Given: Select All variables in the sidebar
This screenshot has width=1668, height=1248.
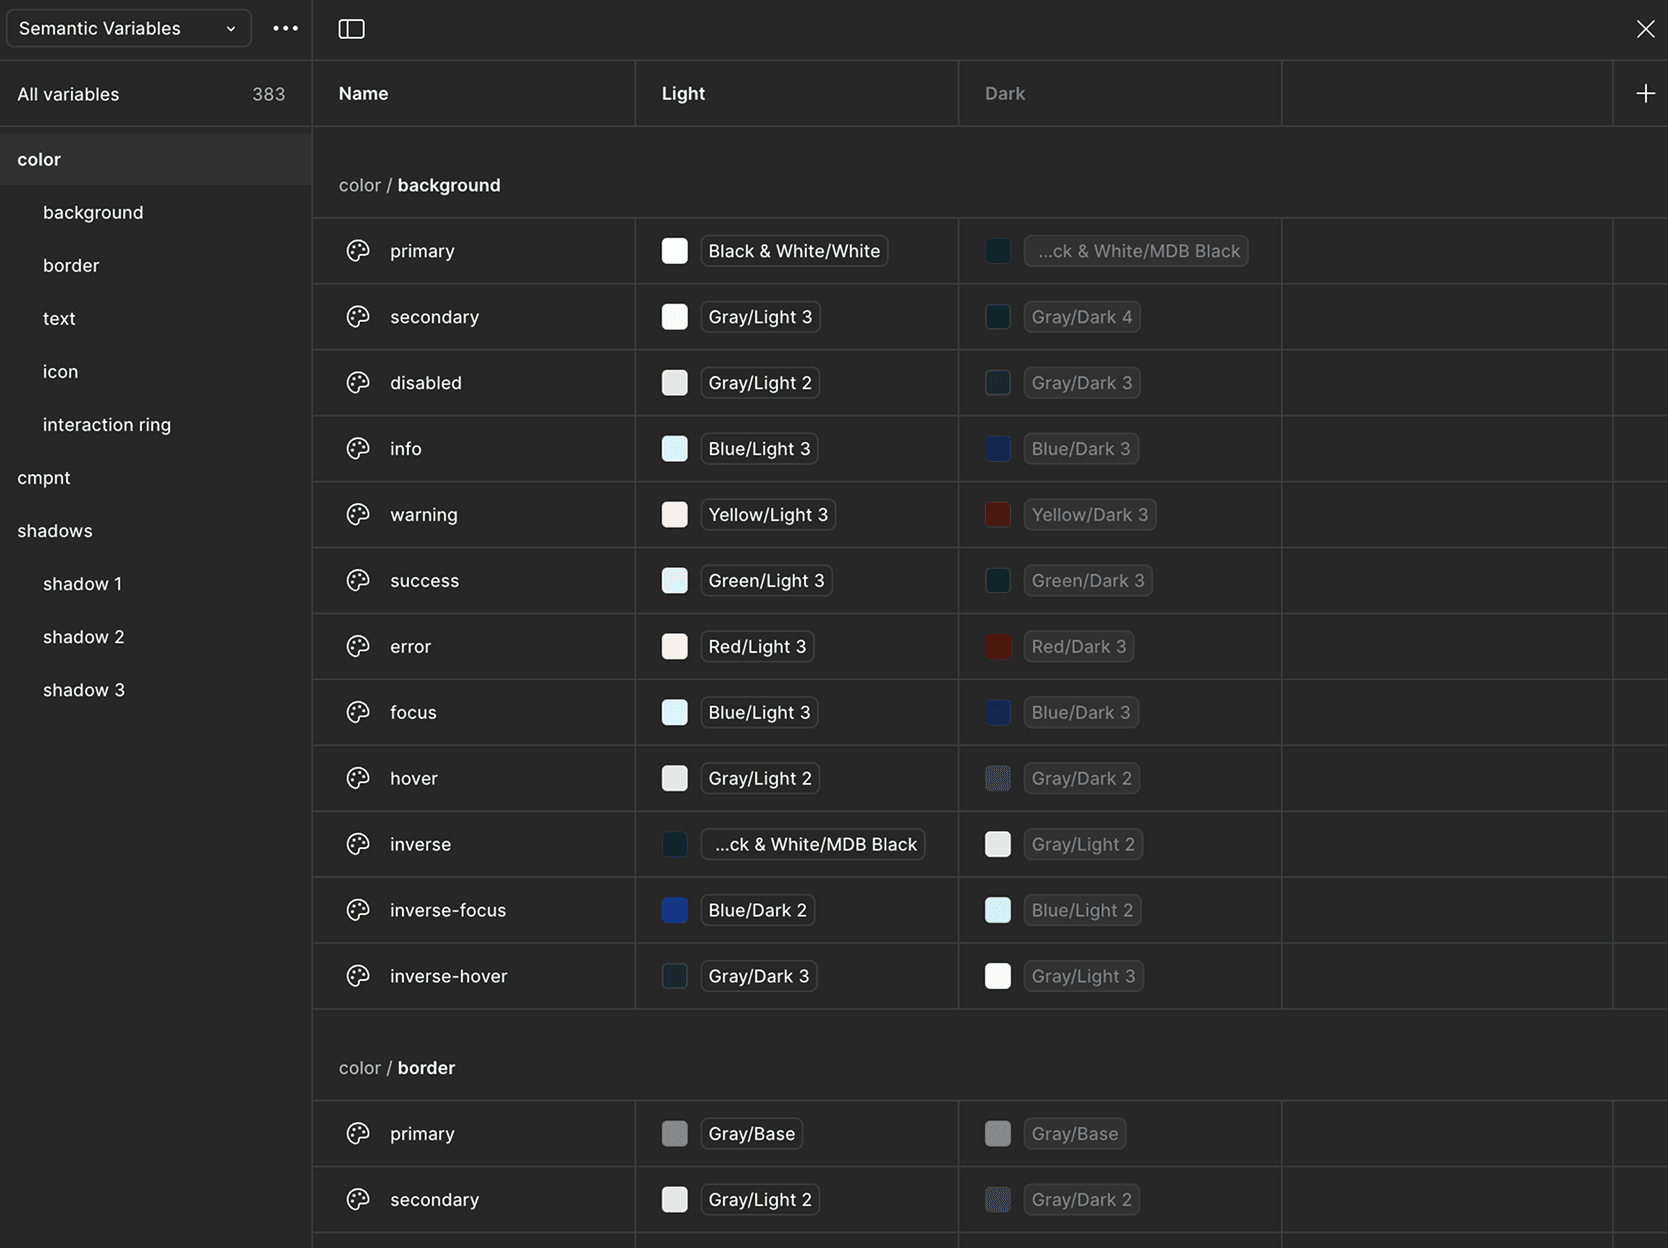Looking at the screenshot, I should coord(68,93).
